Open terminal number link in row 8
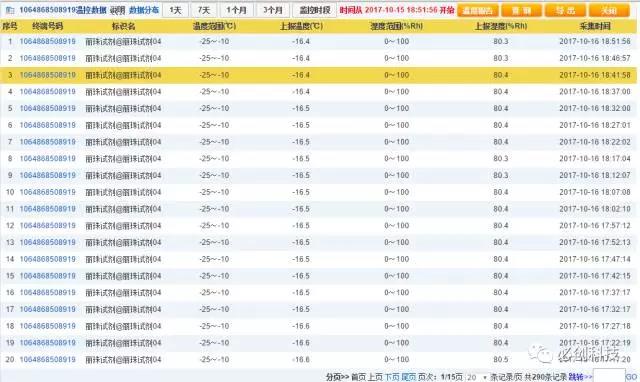Viewport: 640px width, 382px height. tap(47, 159)
